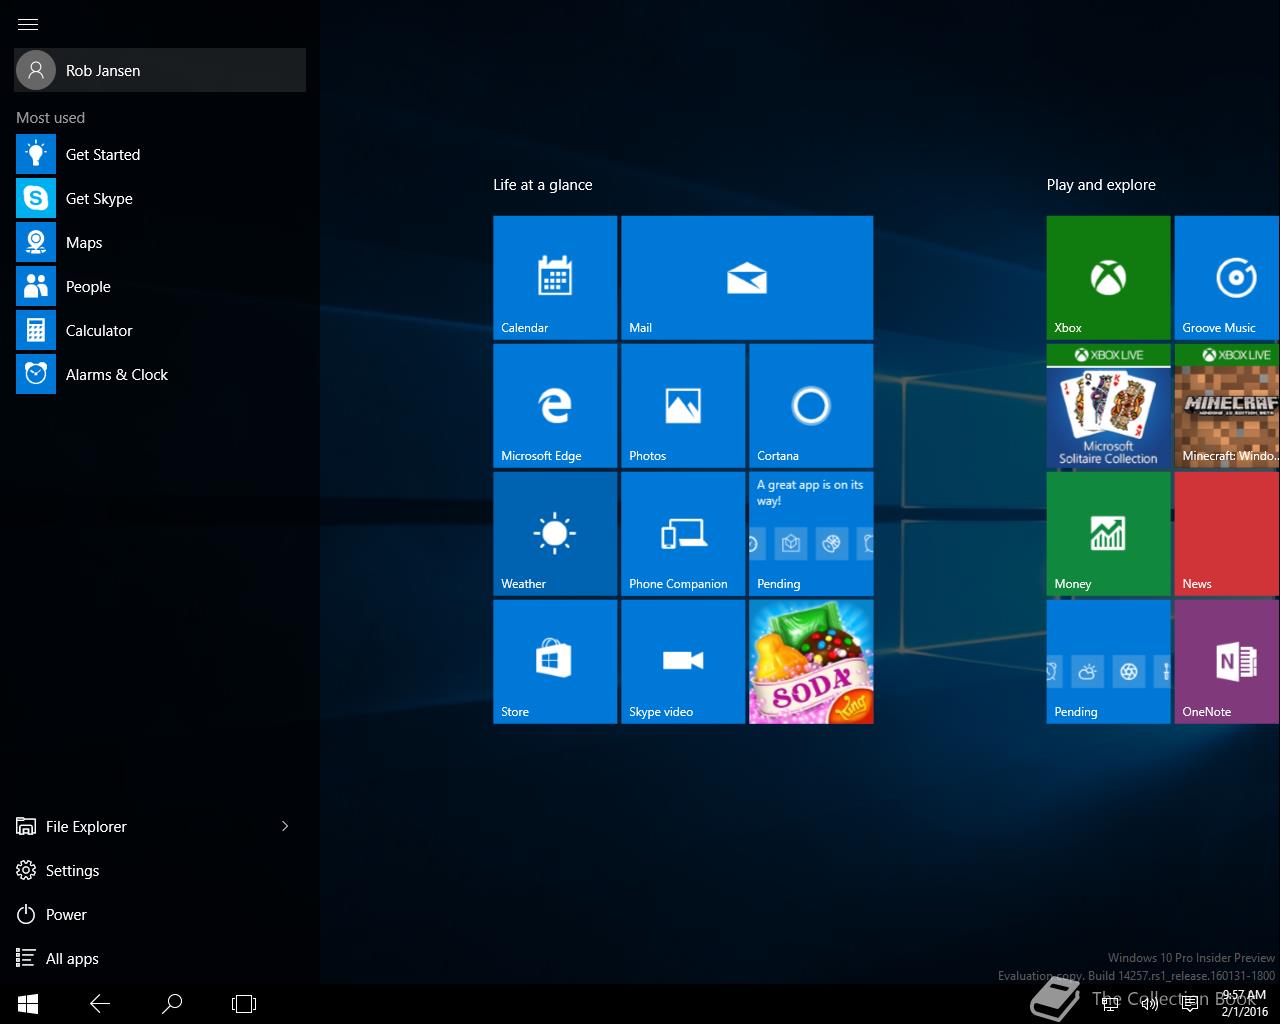Open the News tile
Image resolution: width=1280 pixels, height=1024 pixels.
[1227, 534]
